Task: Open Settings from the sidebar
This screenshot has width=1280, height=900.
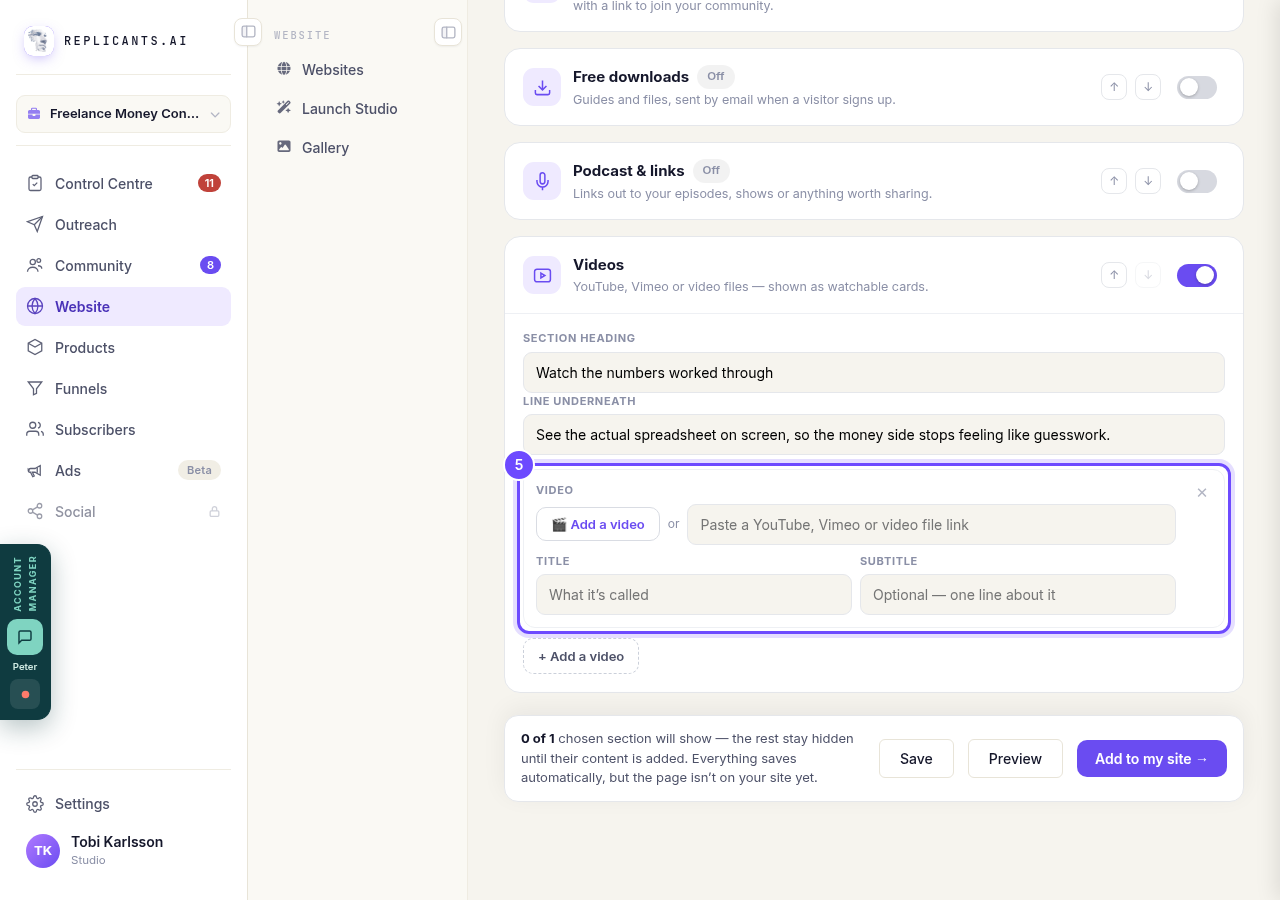Action: pyautogui.click(x=123, y=804)
